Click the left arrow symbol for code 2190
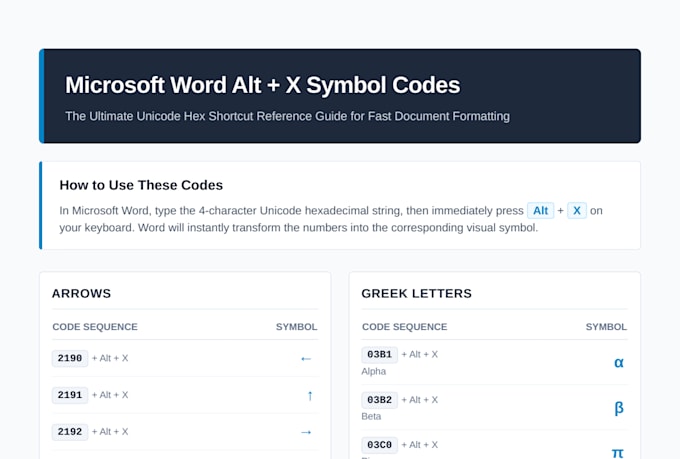The height and width of the screenshot is (459, 680). coord(306,359)
